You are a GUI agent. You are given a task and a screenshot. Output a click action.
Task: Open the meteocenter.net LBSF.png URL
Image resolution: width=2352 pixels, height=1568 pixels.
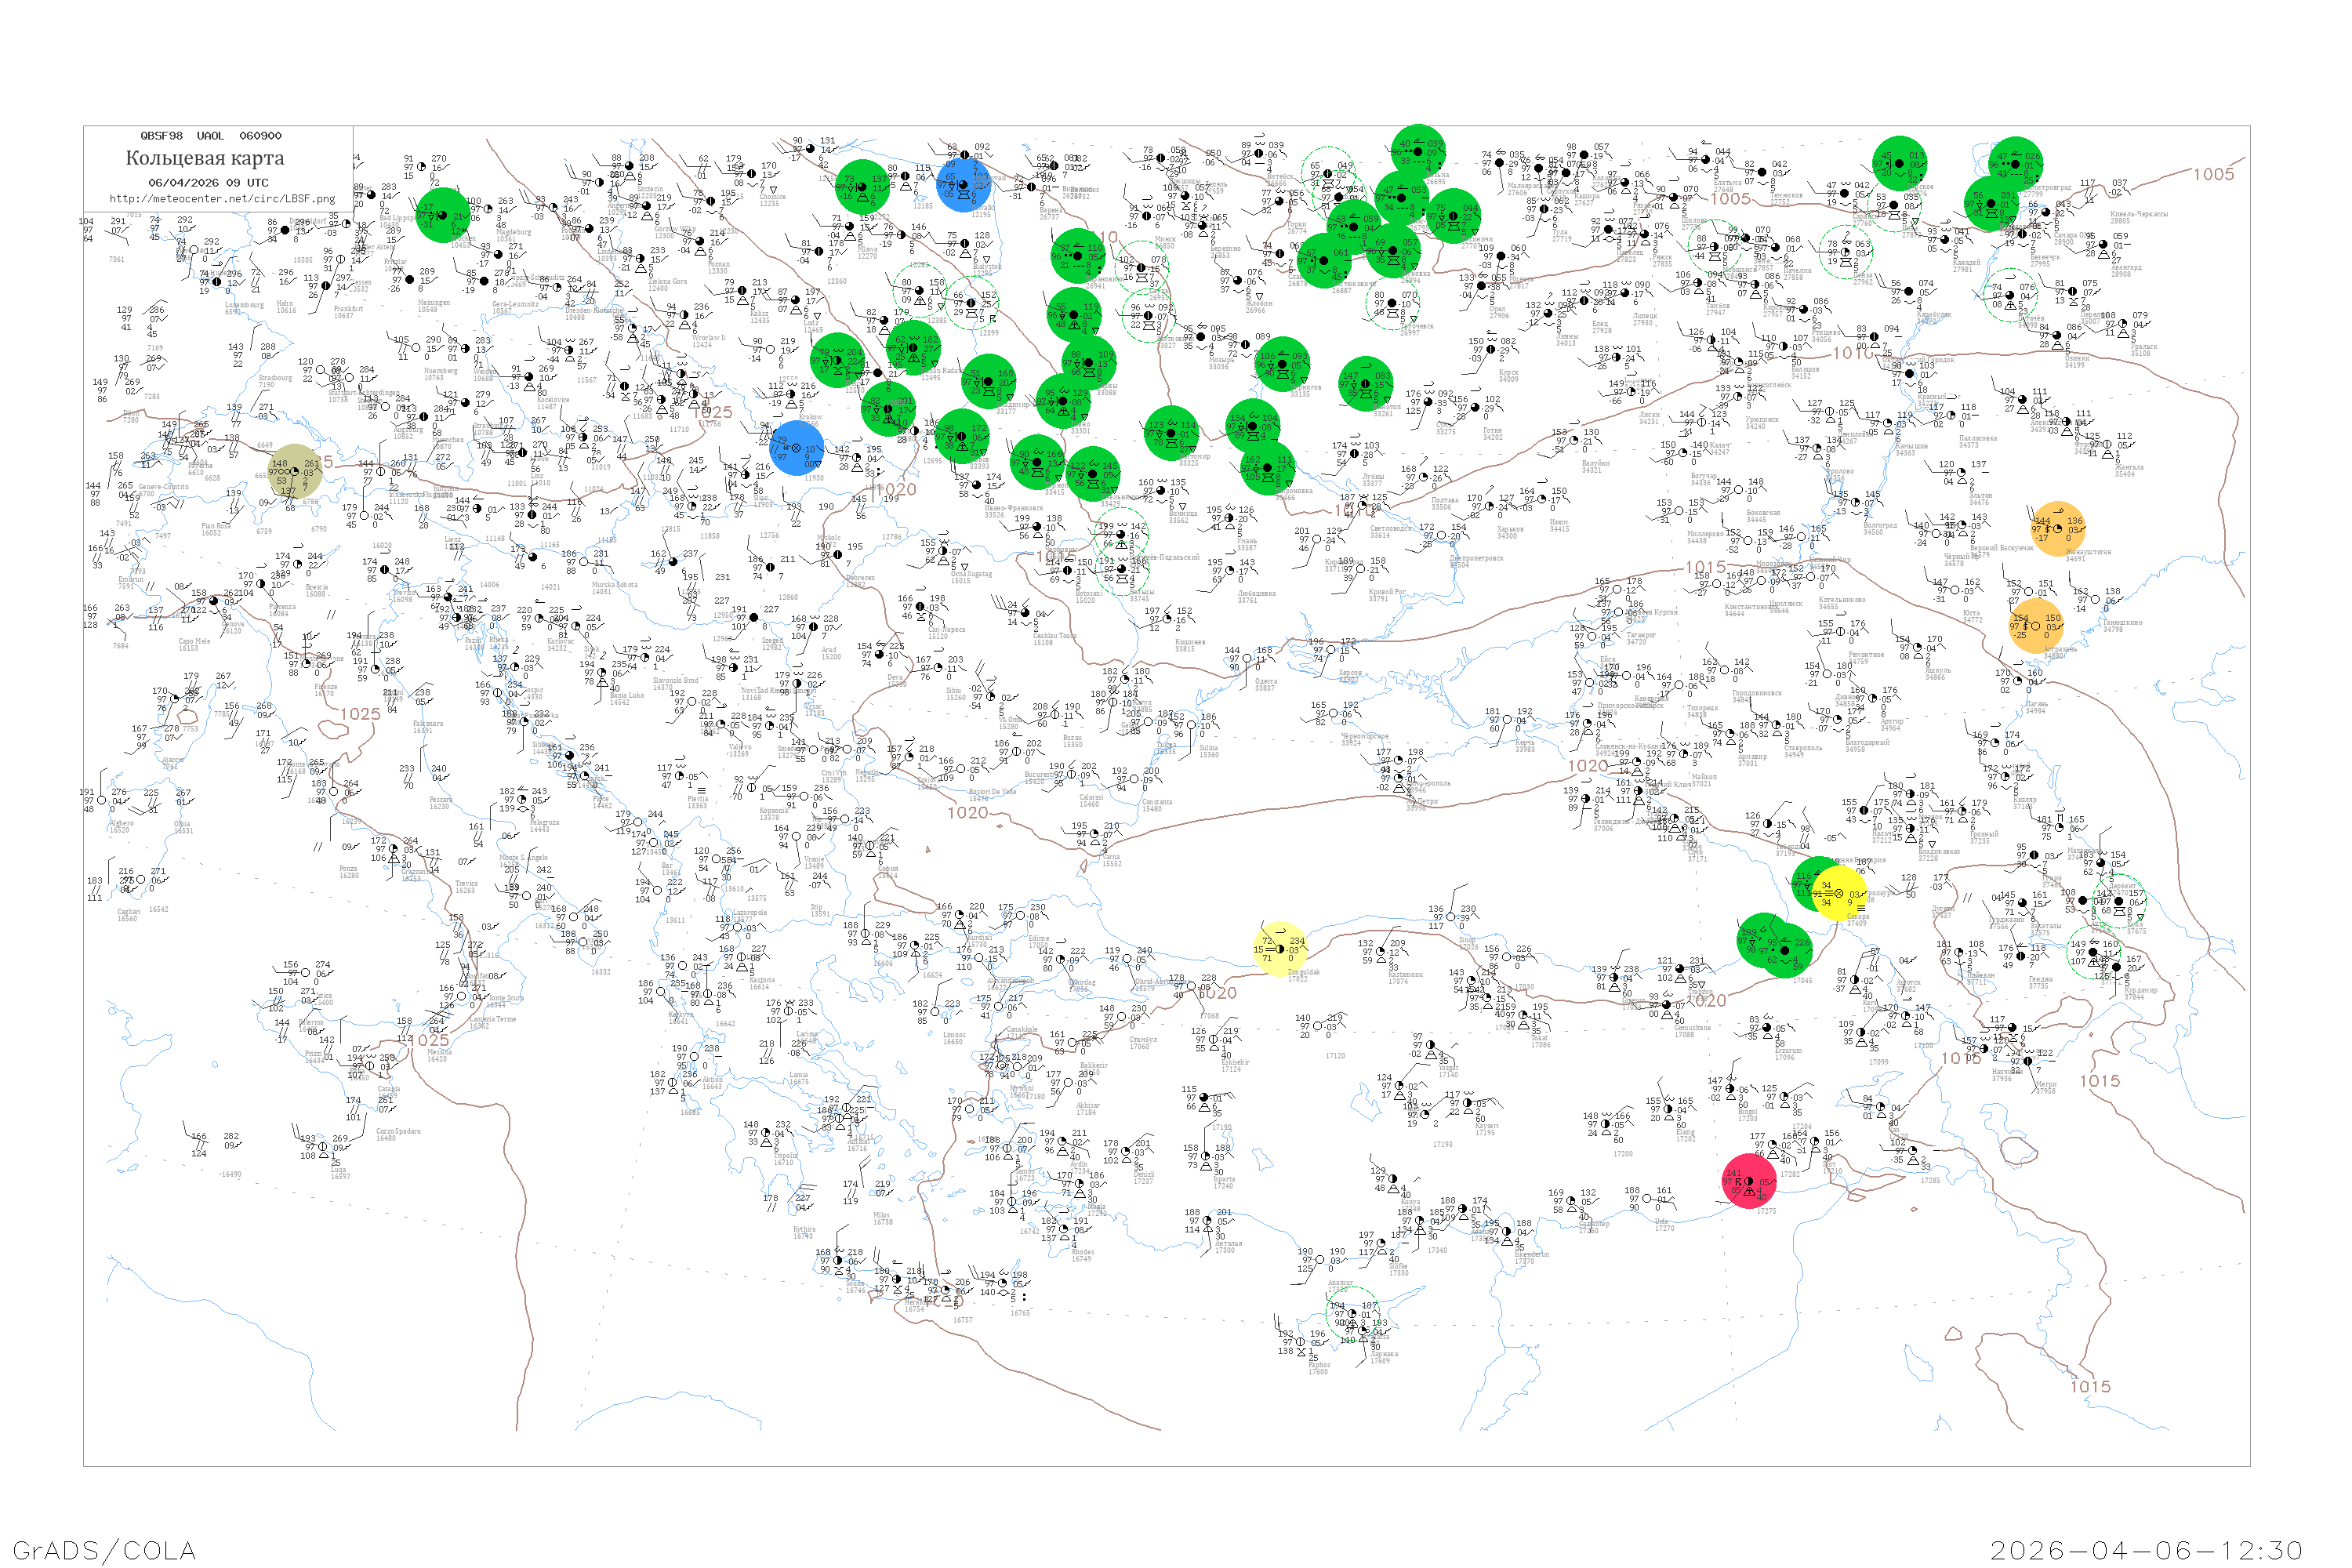221,199
